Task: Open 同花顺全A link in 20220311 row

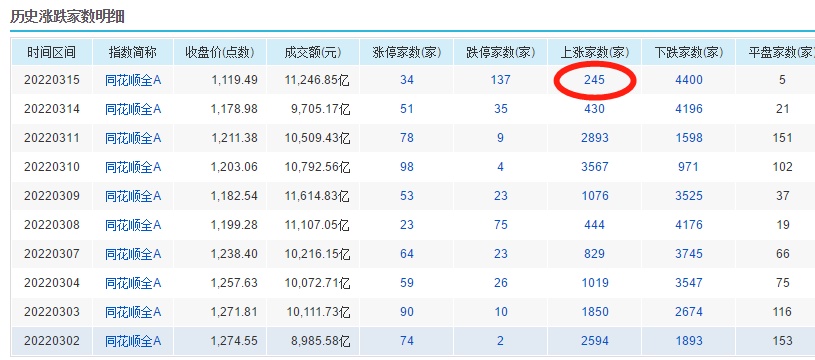Action: point(134,138)
